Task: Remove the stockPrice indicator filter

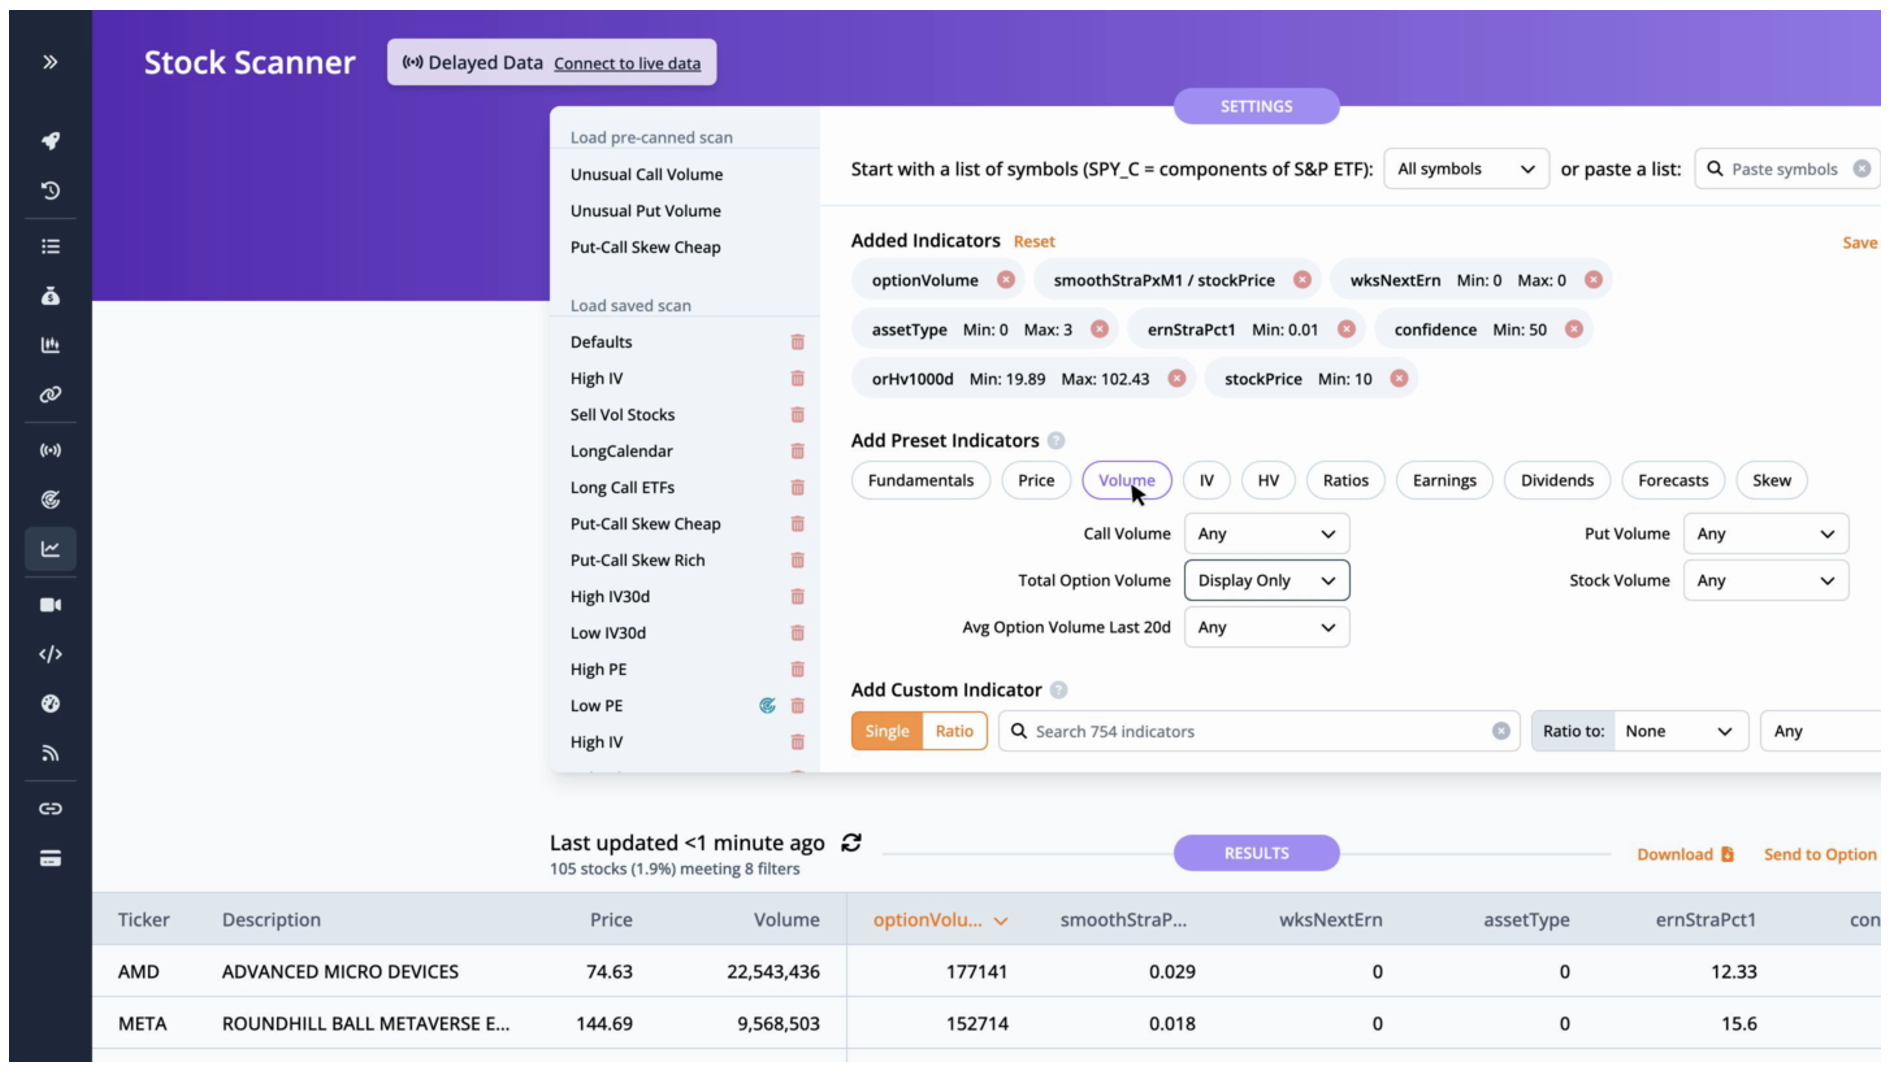Action: click(x=1399, y=379)
